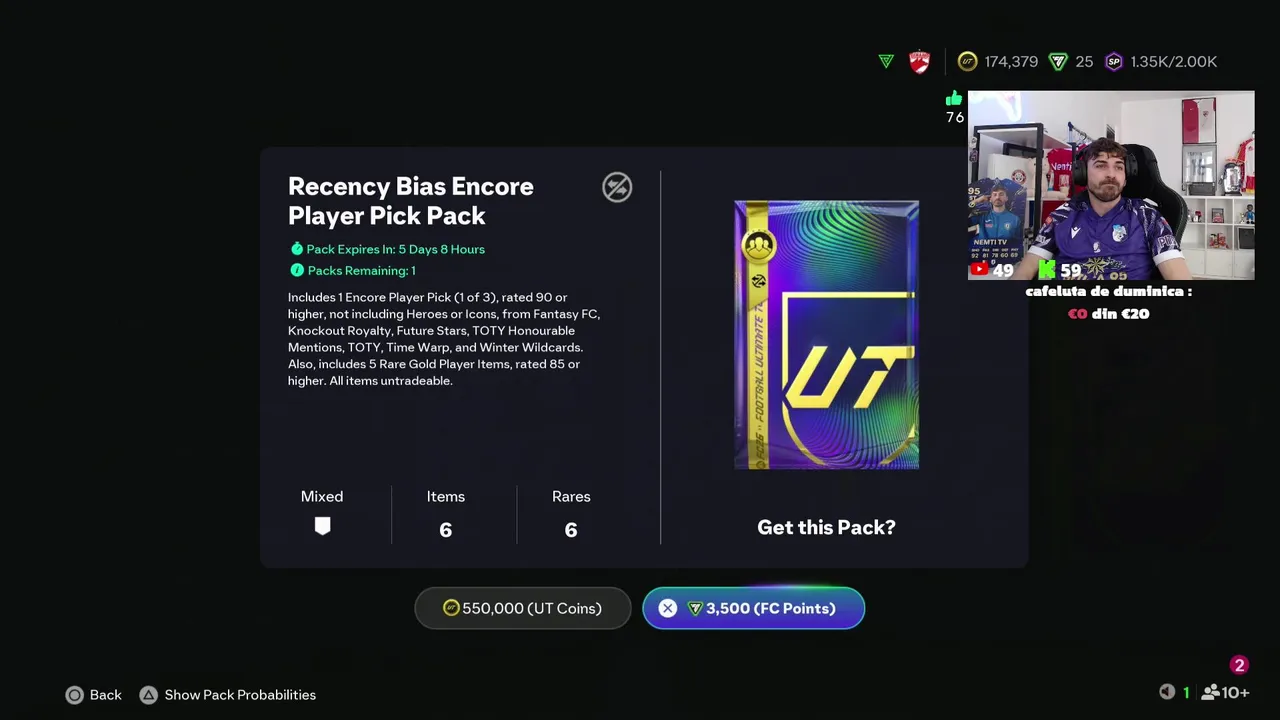
Task: Click the green thumbs-up likes icon
Action: [x=954, y=98]
